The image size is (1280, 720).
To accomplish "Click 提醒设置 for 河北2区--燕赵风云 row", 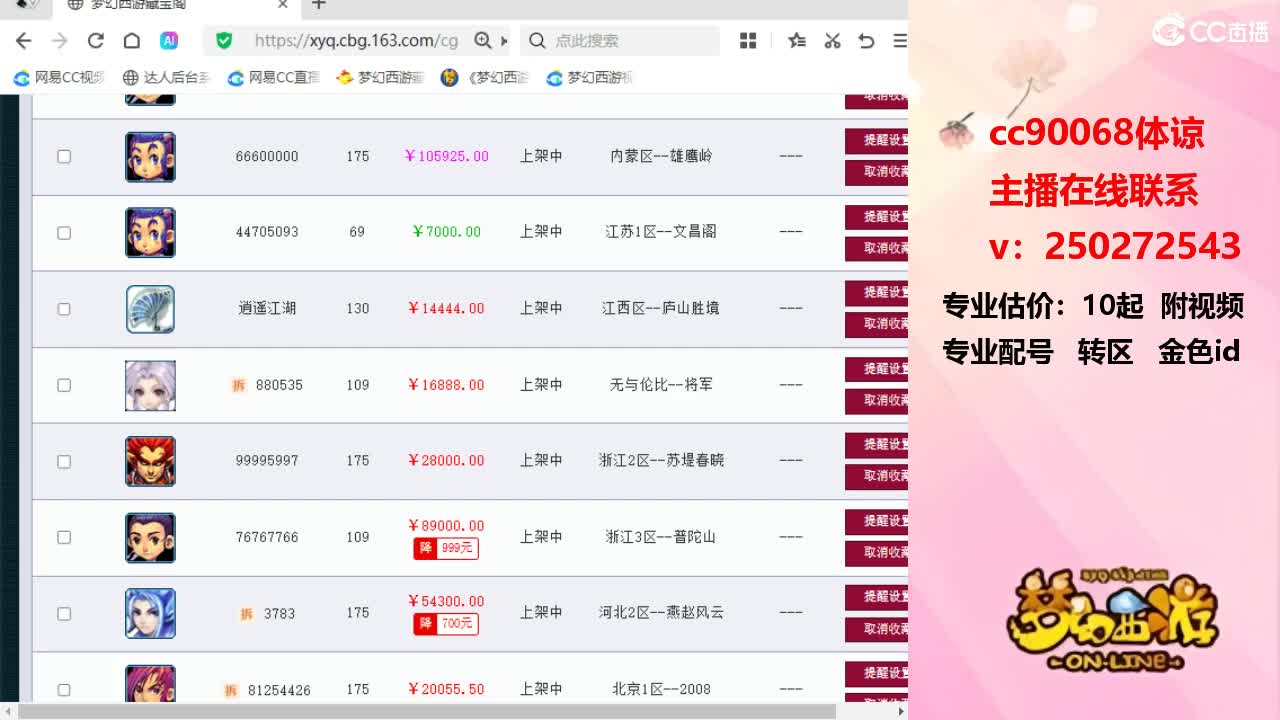I will [877, 597].
